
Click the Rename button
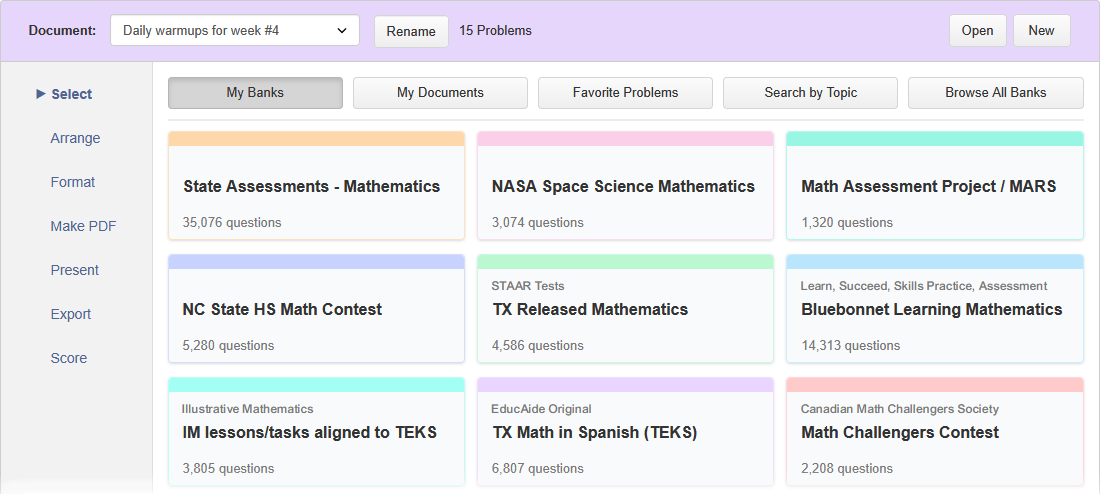(x=411, y=32)
